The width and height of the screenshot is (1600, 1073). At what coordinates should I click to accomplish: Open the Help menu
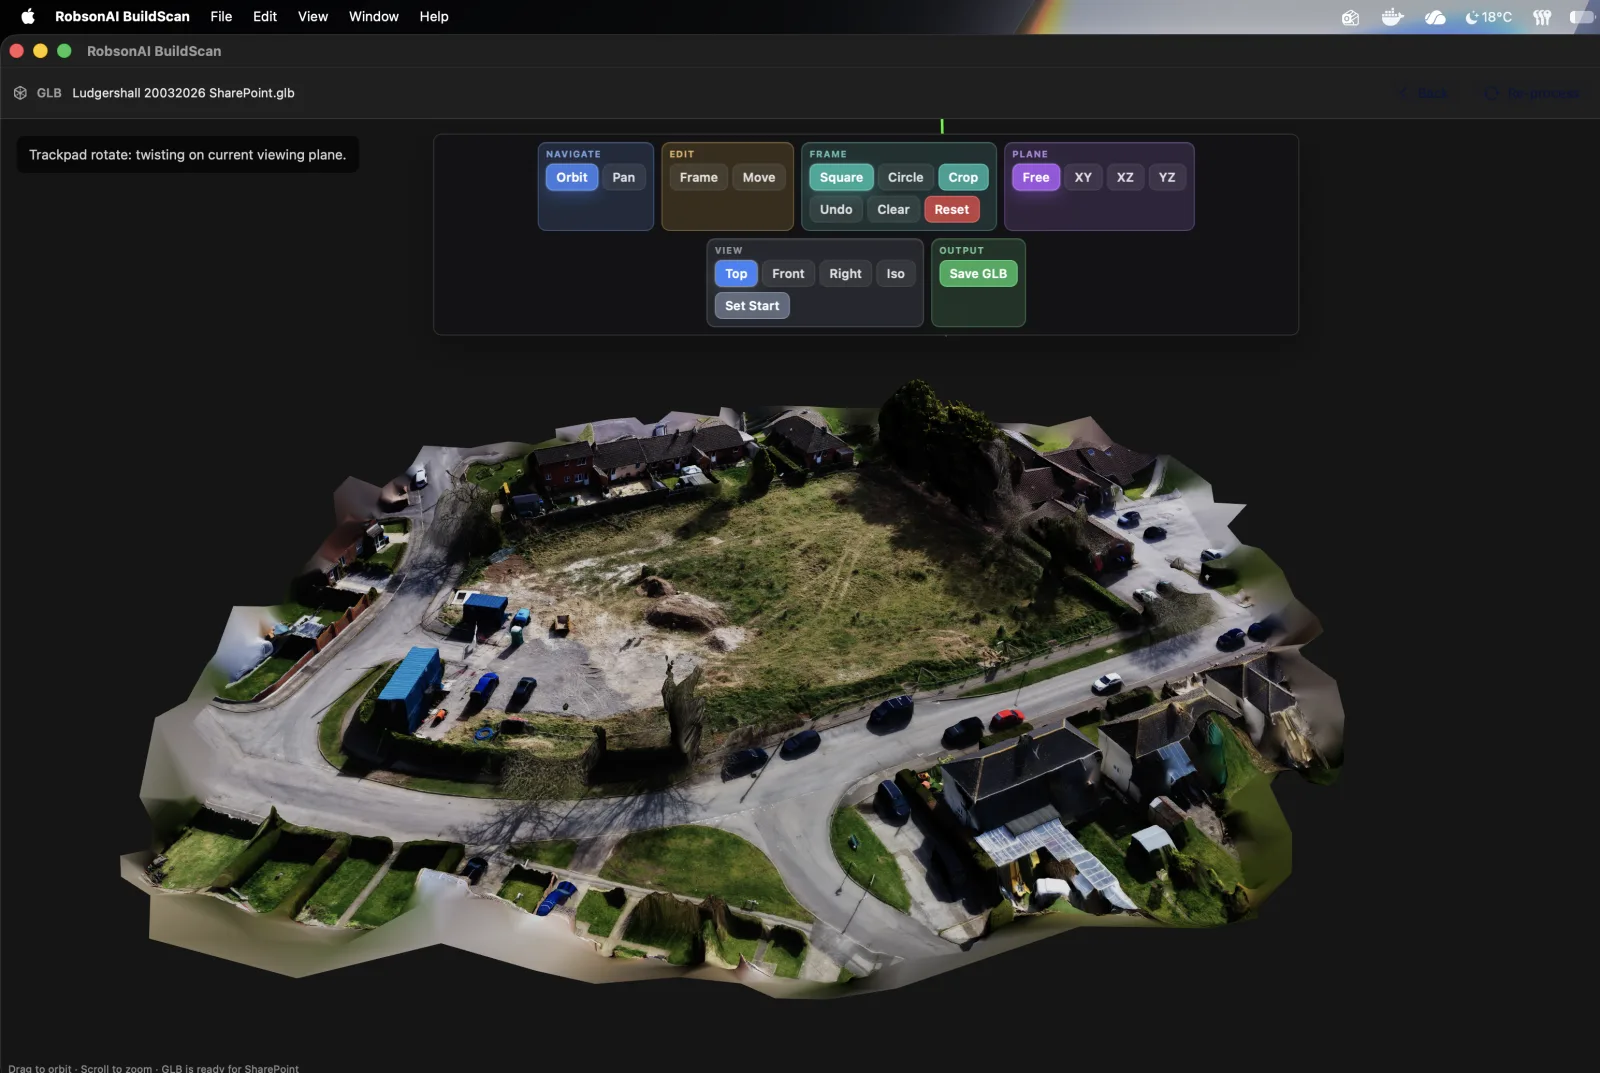click(434, 16)
